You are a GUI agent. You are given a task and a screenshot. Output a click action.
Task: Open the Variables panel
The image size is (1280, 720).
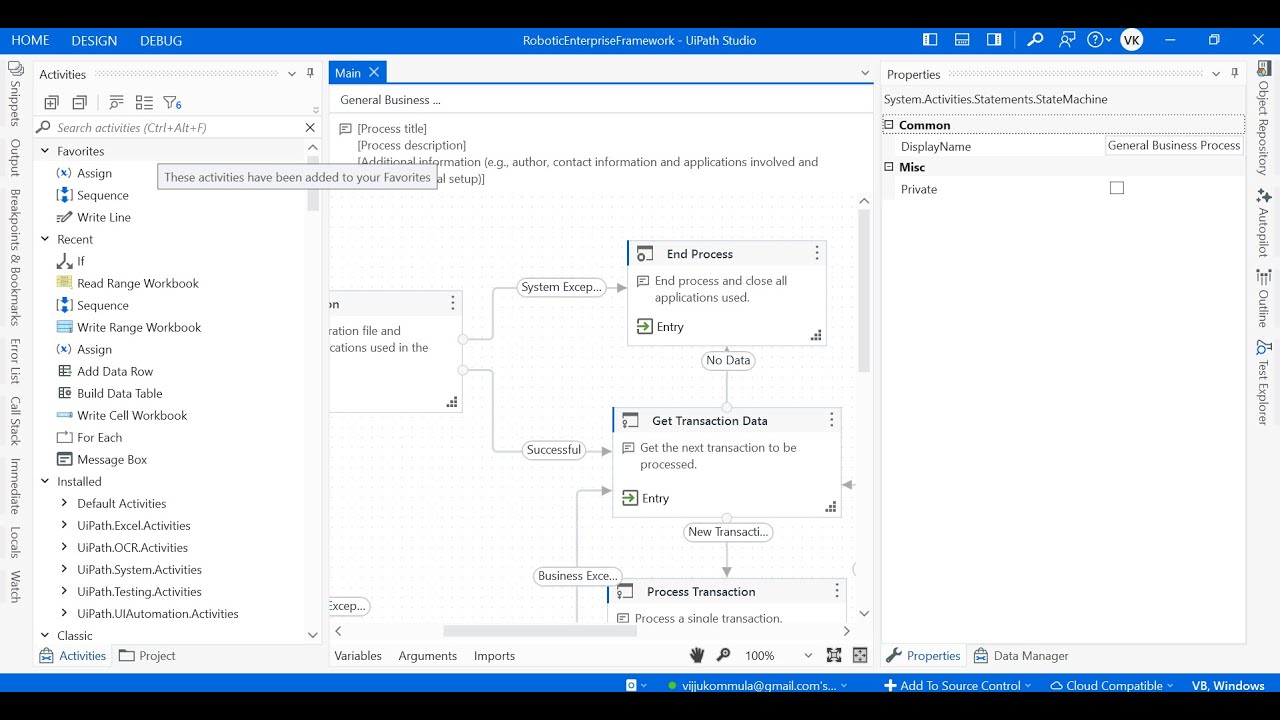click(358, 656)
